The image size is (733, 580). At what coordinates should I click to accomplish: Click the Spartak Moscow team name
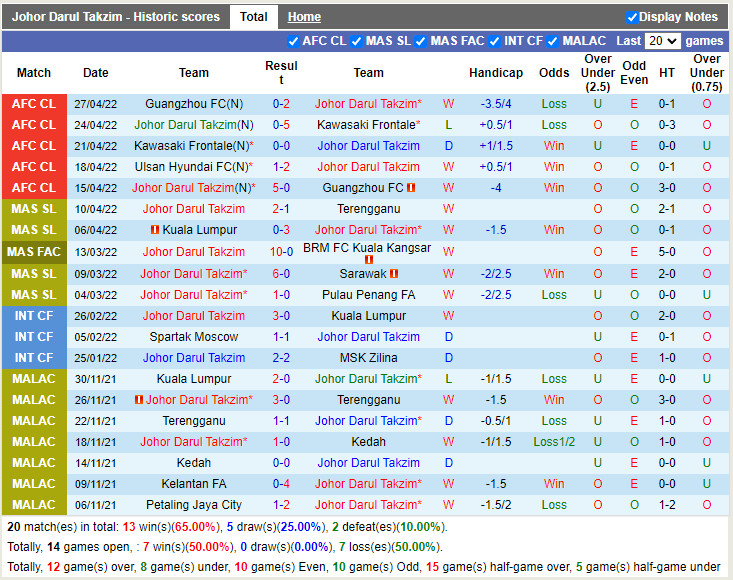click(x=194, y=337)
